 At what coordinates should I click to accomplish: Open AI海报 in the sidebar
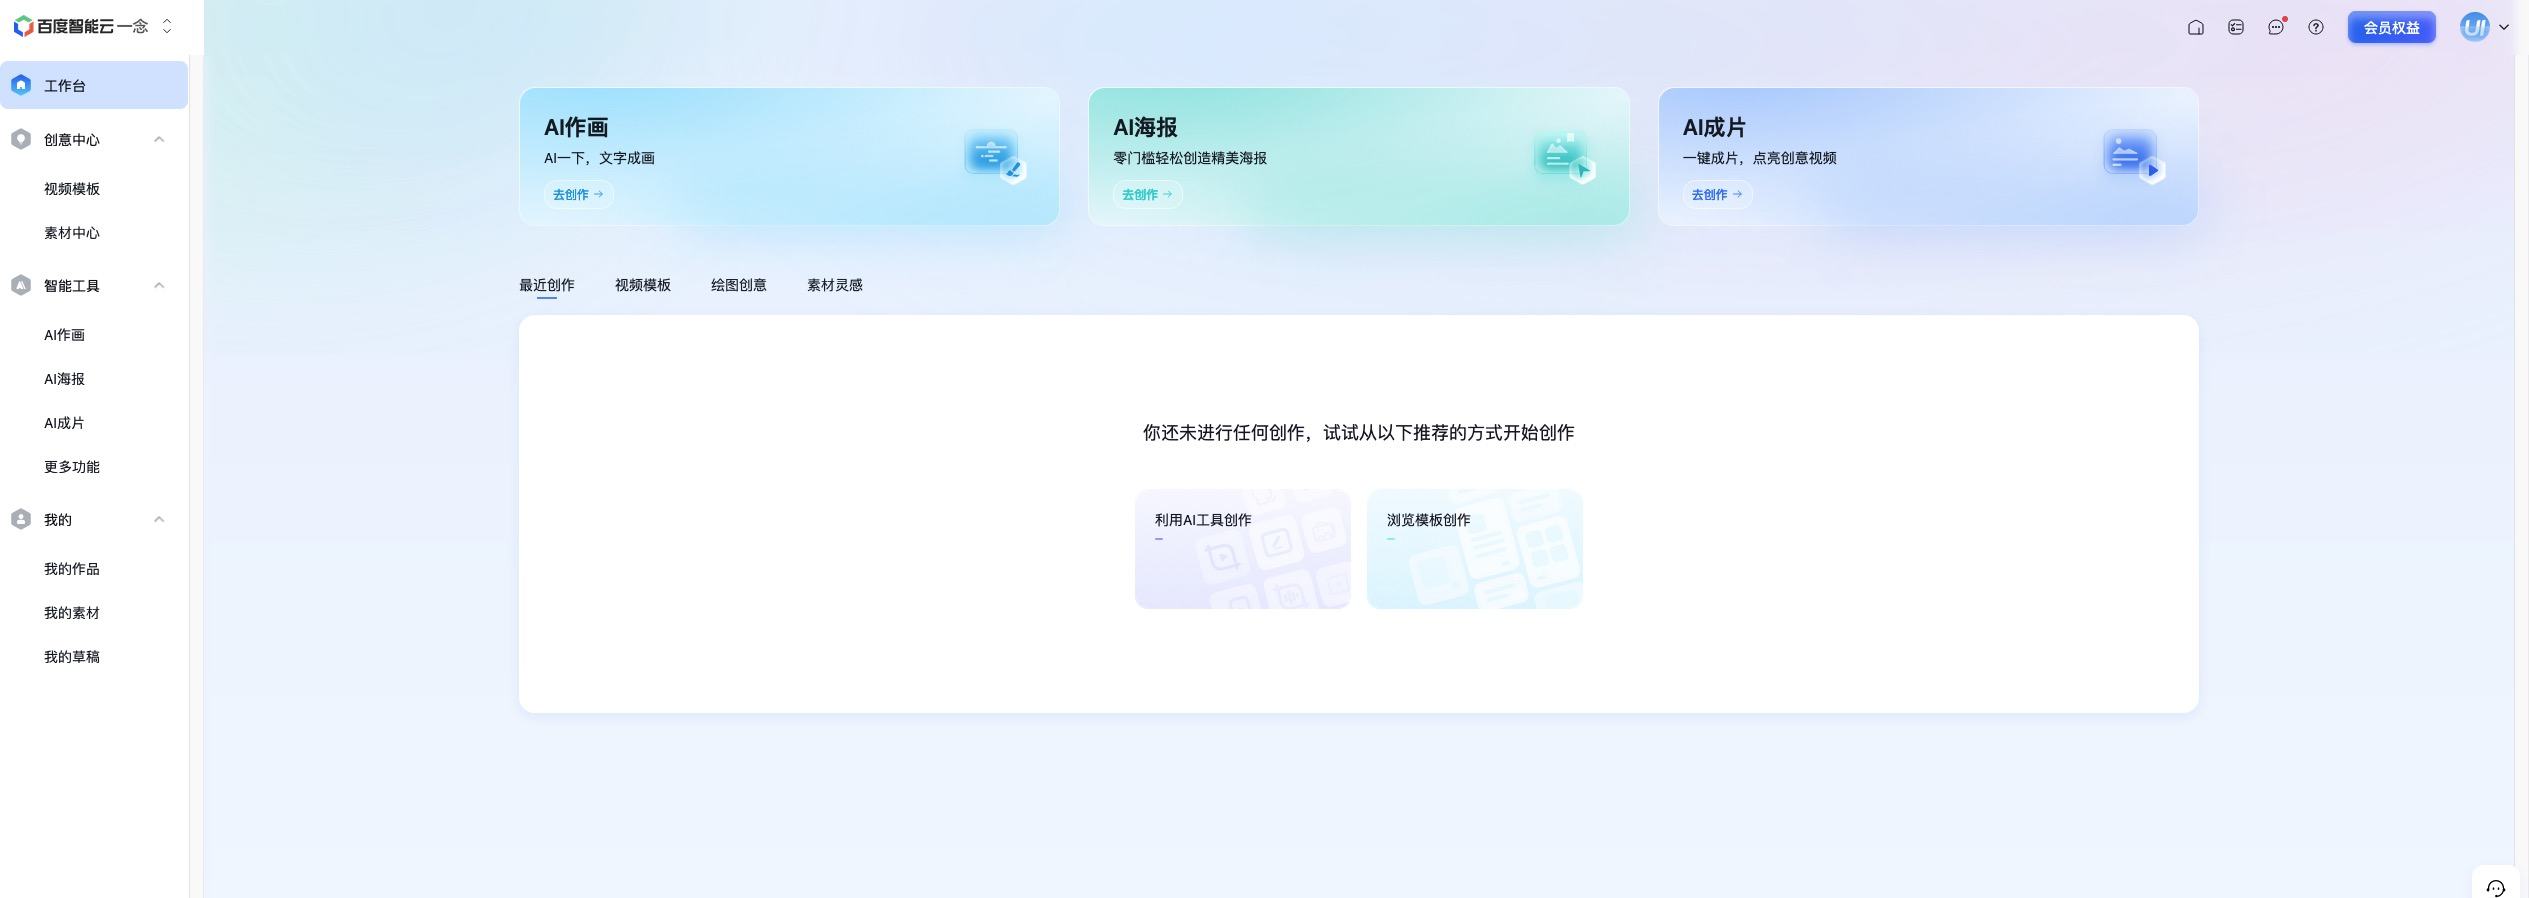point(64,379)
